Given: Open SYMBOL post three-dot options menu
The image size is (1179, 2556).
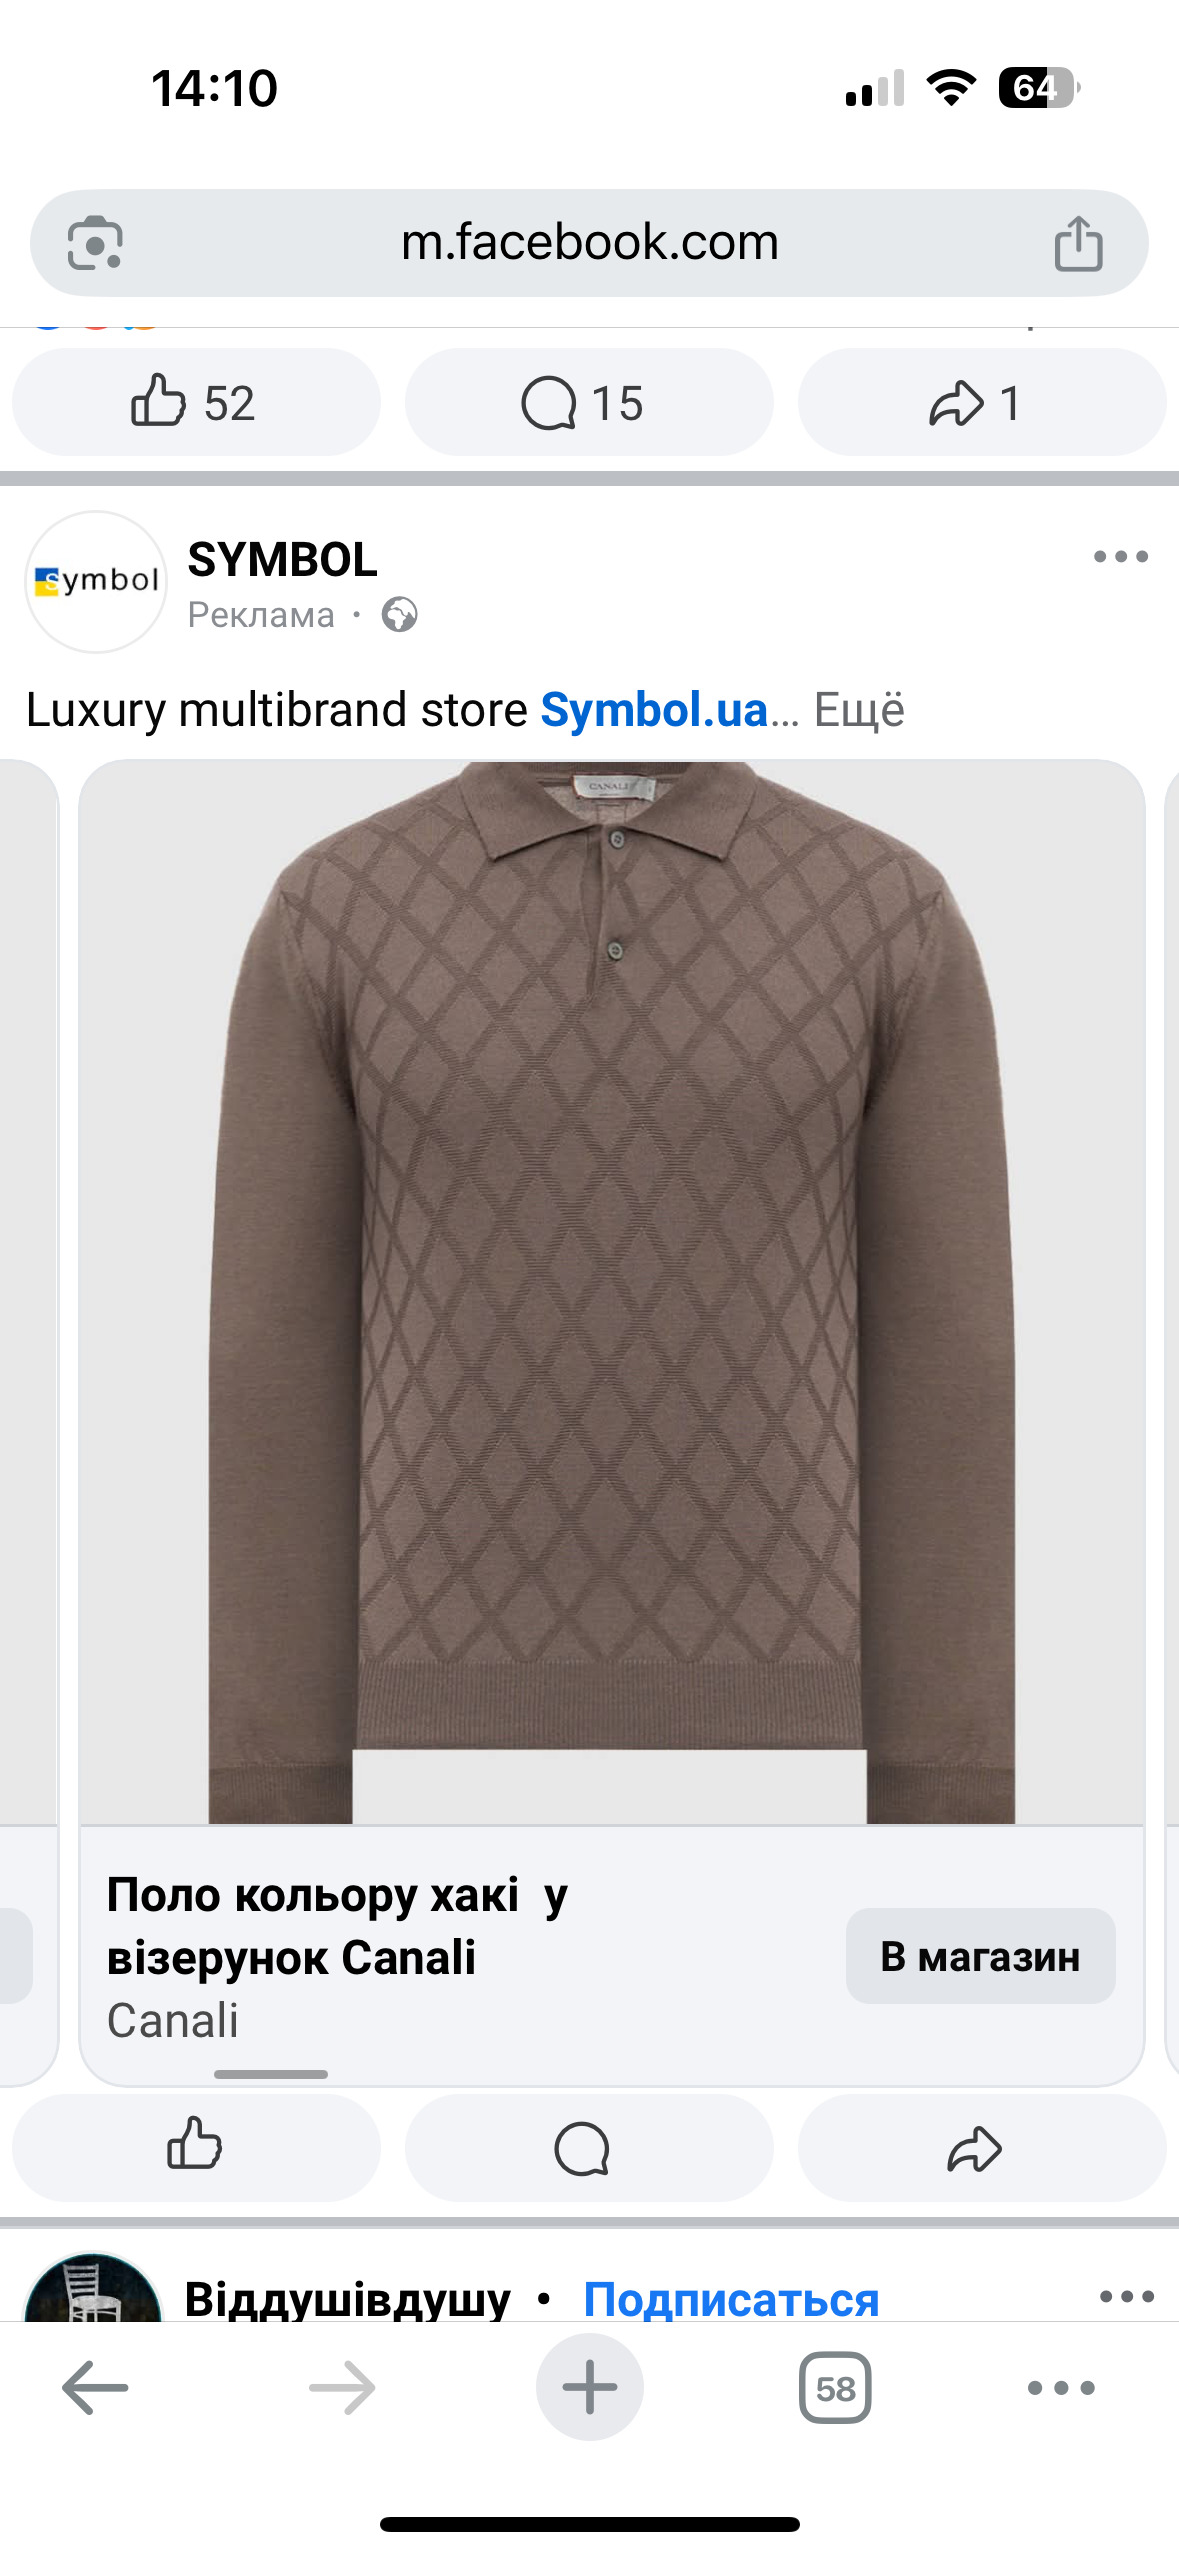Looking at the screenshot, I should [1120, 556].
